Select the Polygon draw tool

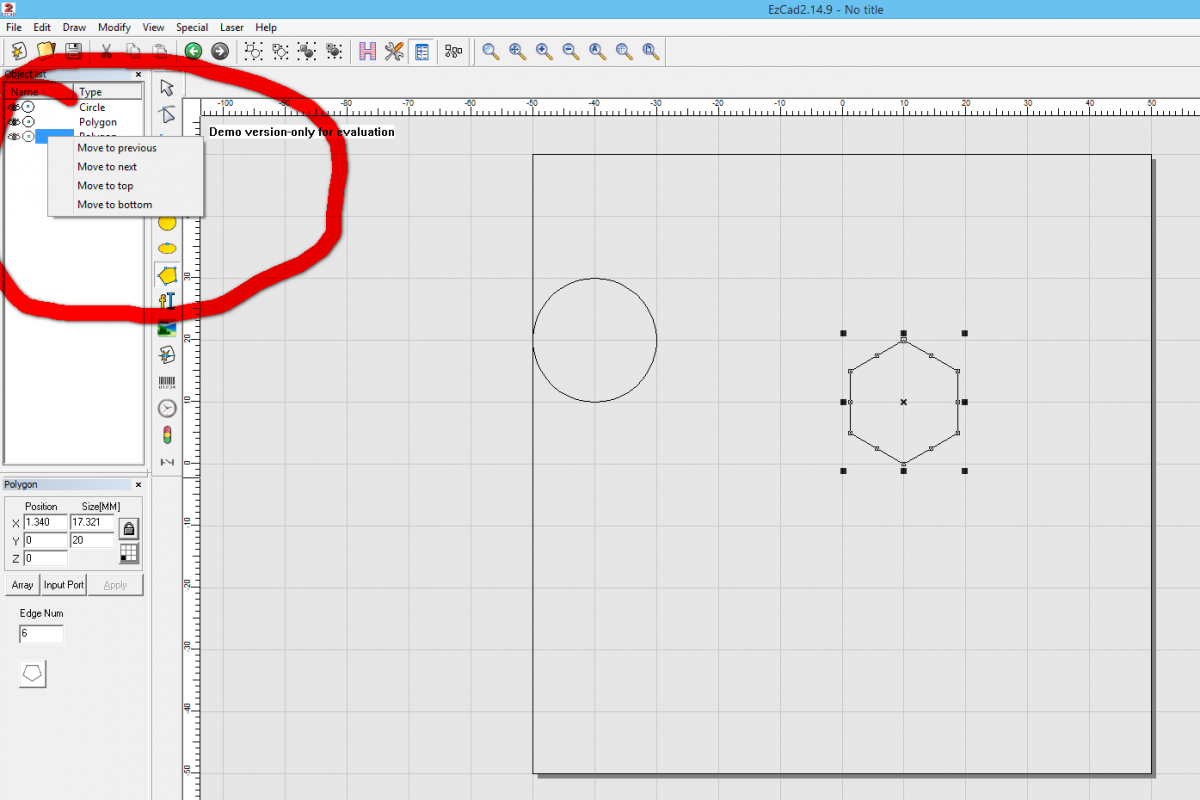167,275
